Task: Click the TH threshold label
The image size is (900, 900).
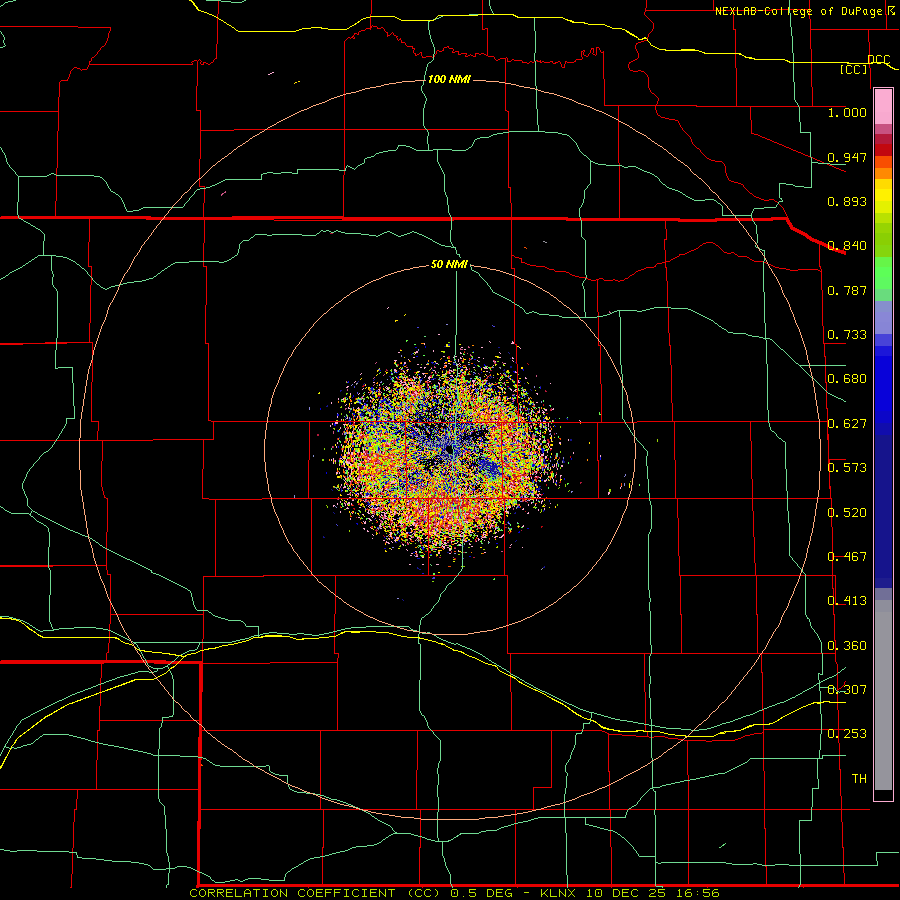Action: click(x=859, y=779)
